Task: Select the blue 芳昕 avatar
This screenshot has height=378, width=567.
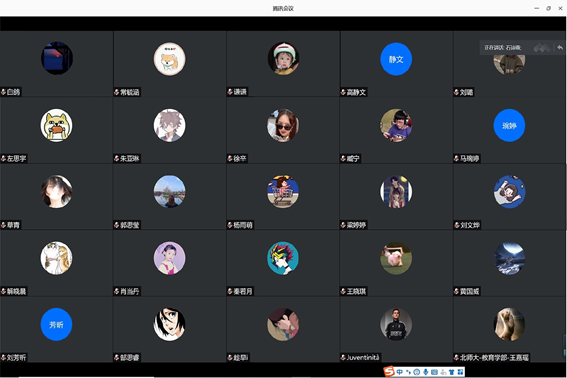Action: tap(56, 324)
